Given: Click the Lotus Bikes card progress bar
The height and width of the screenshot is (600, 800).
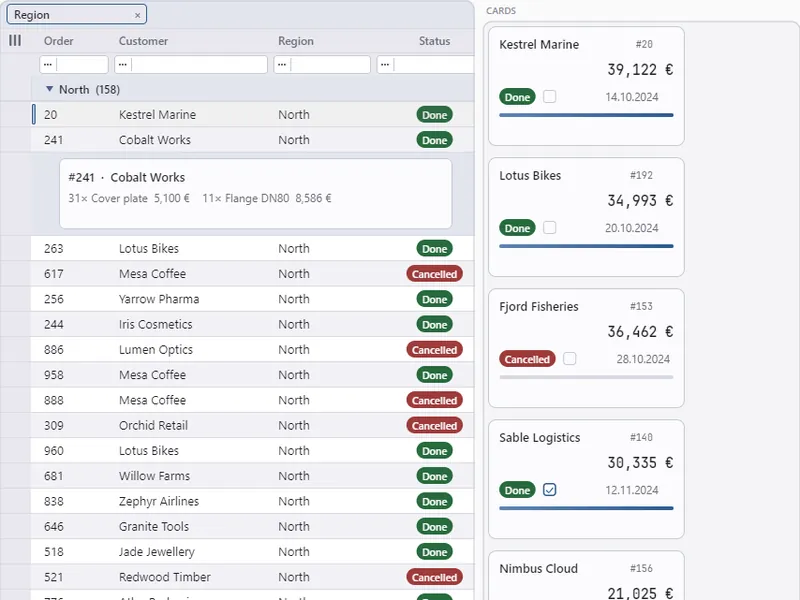Looking at the screenshot, I should [586, 246].
